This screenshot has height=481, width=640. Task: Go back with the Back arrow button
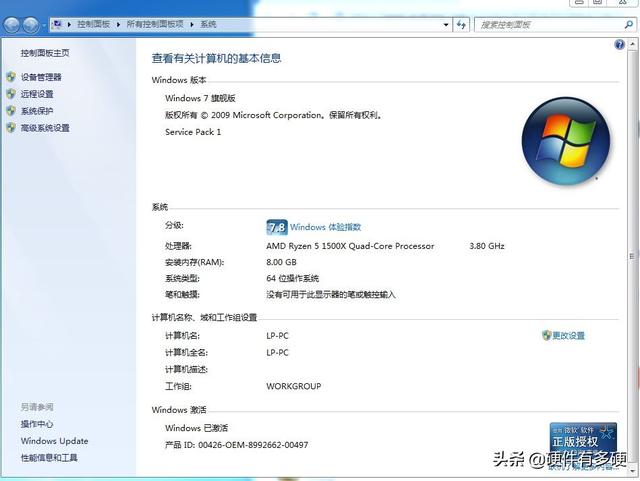12,25
